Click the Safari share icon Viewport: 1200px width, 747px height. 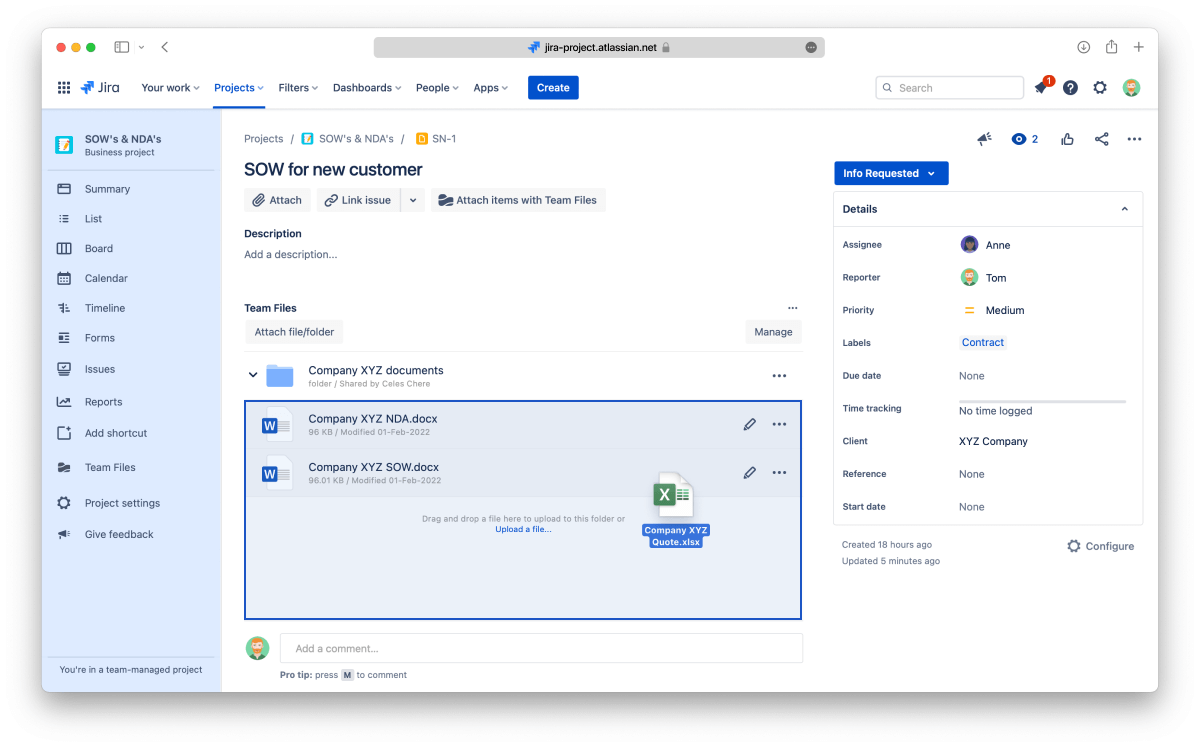[x=1111, y=47]
